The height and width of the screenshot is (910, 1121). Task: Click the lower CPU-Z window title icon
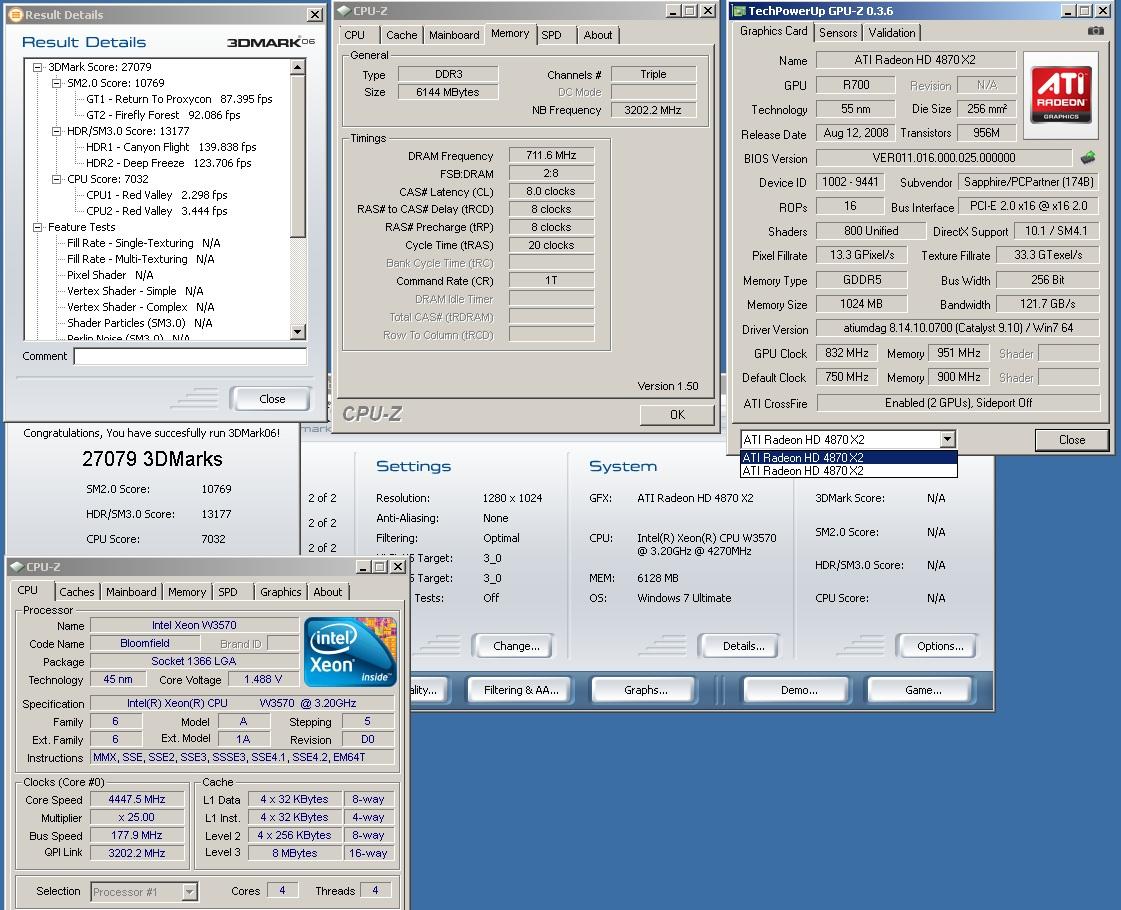pyautogui.click(x=16, y=567)
